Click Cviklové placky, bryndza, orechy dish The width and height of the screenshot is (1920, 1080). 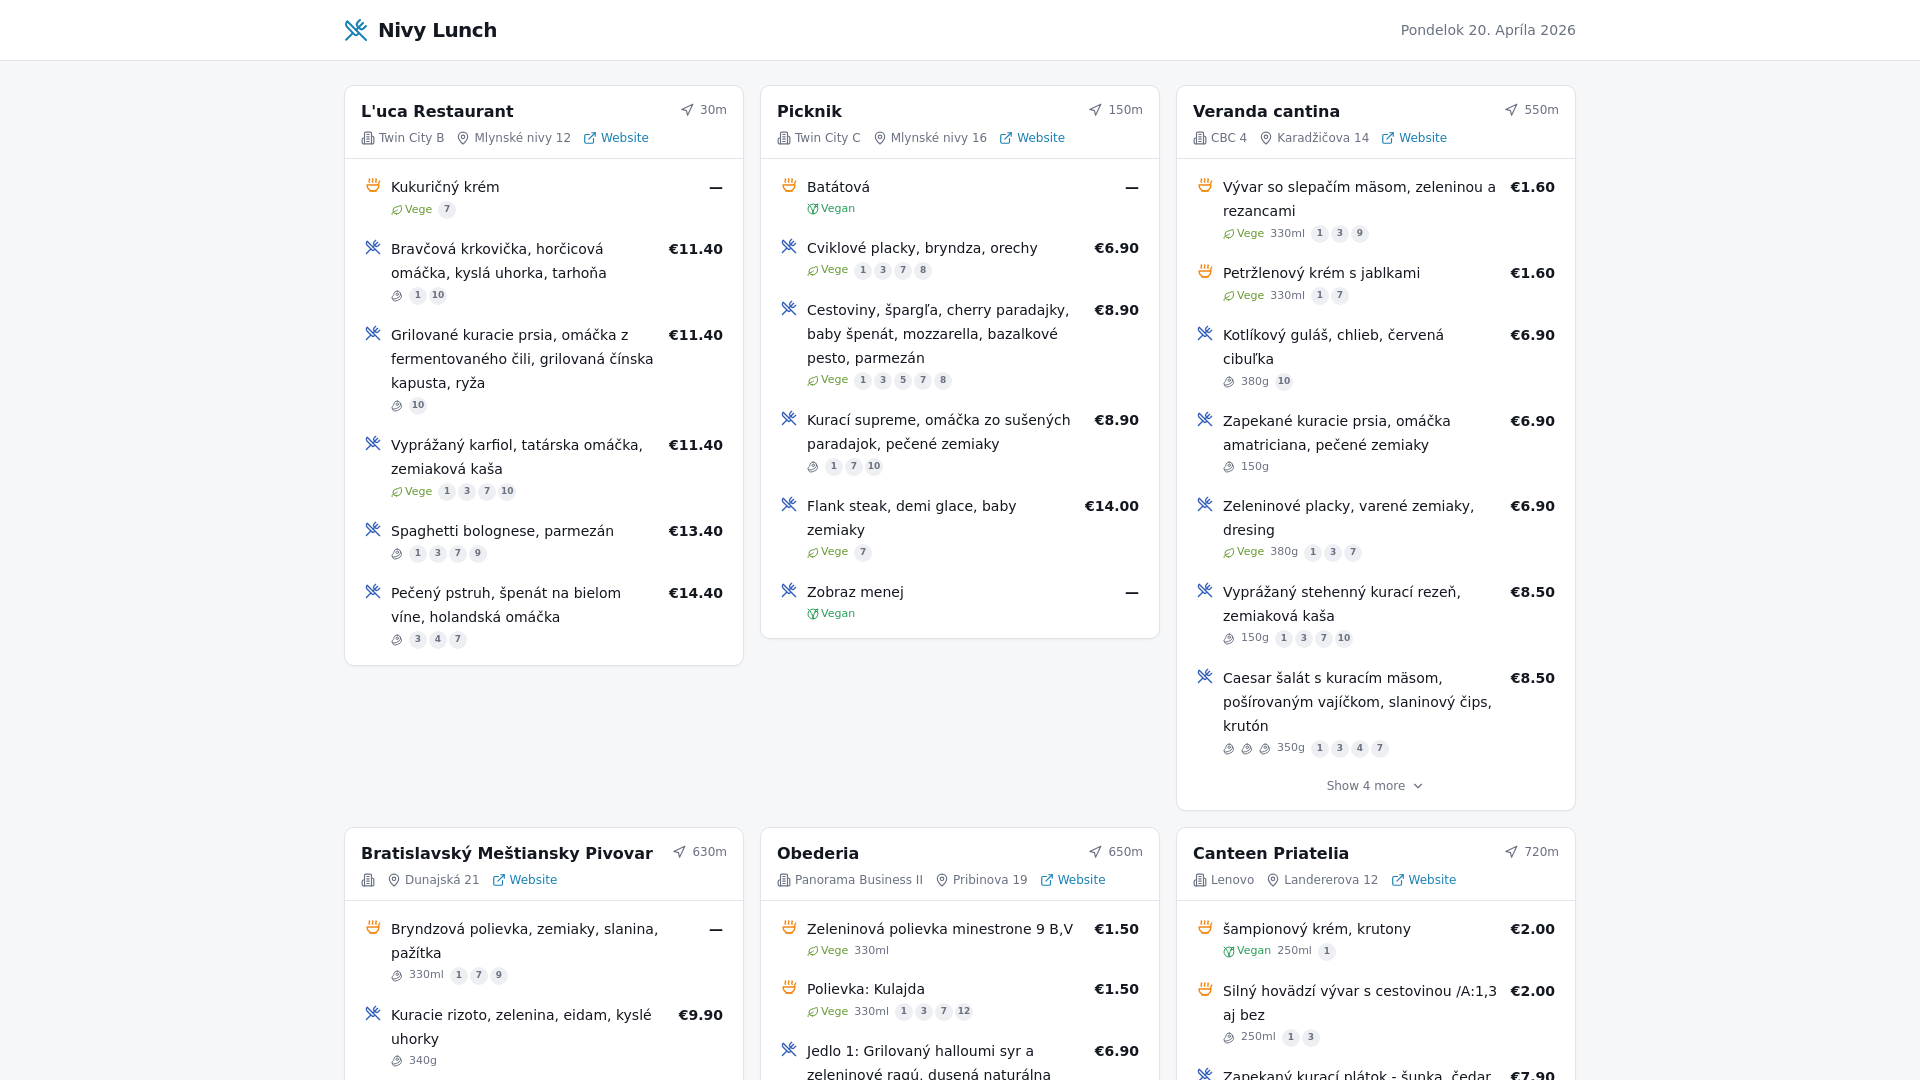922,248
